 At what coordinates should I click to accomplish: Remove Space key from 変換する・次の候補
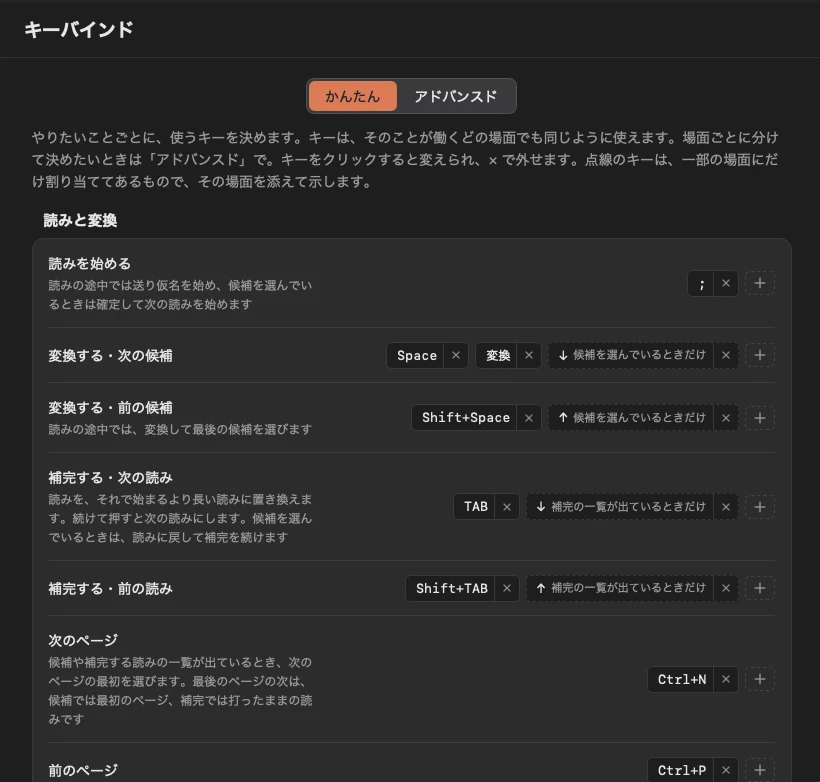pos(455,355)
